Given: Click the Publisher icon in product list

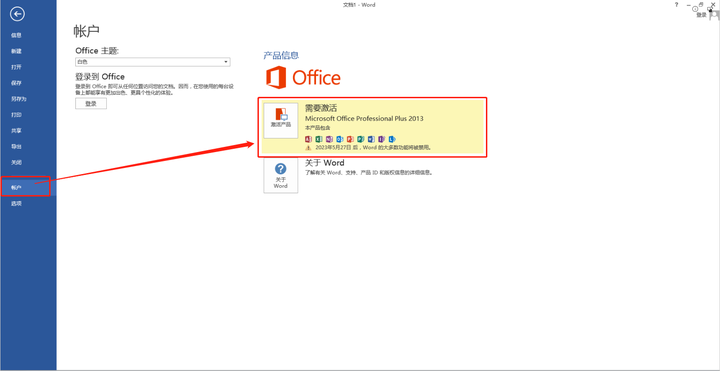Looking at the screenshot, I should point(361,139).
